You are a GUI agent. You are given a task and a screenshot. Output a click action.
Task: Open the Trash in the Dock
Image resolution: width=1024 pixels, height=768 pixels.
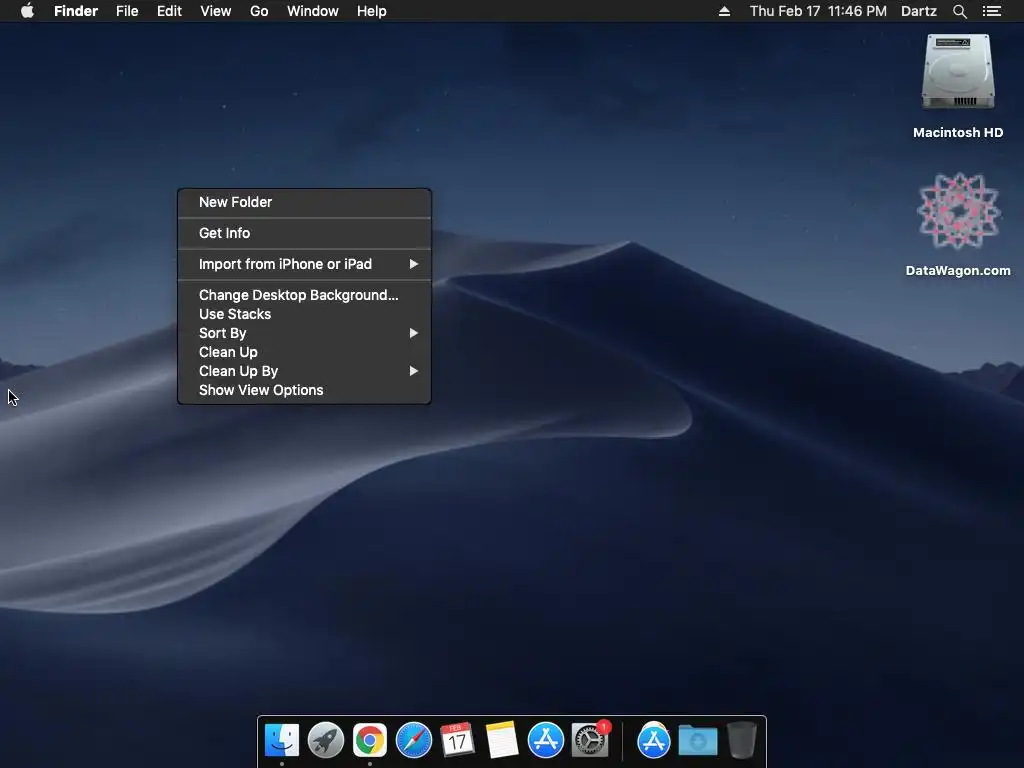(x=741, y=740)
